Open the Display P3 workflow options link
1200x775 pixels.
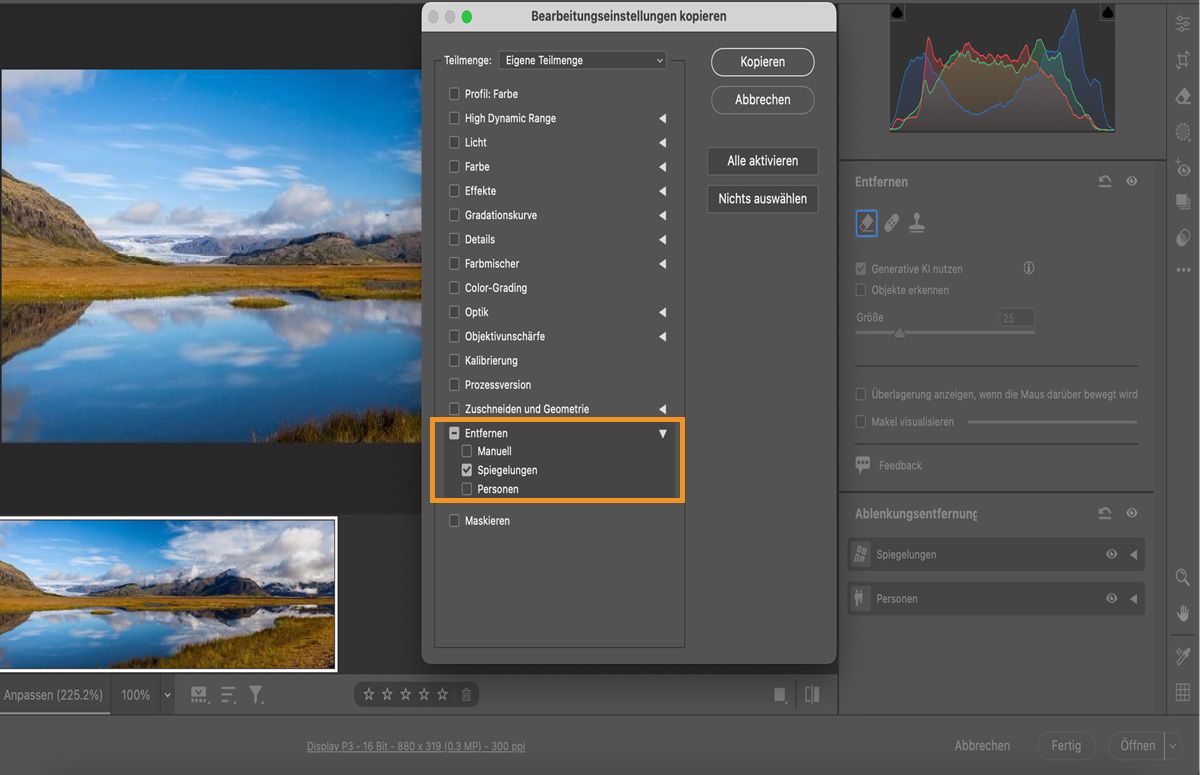416,747
